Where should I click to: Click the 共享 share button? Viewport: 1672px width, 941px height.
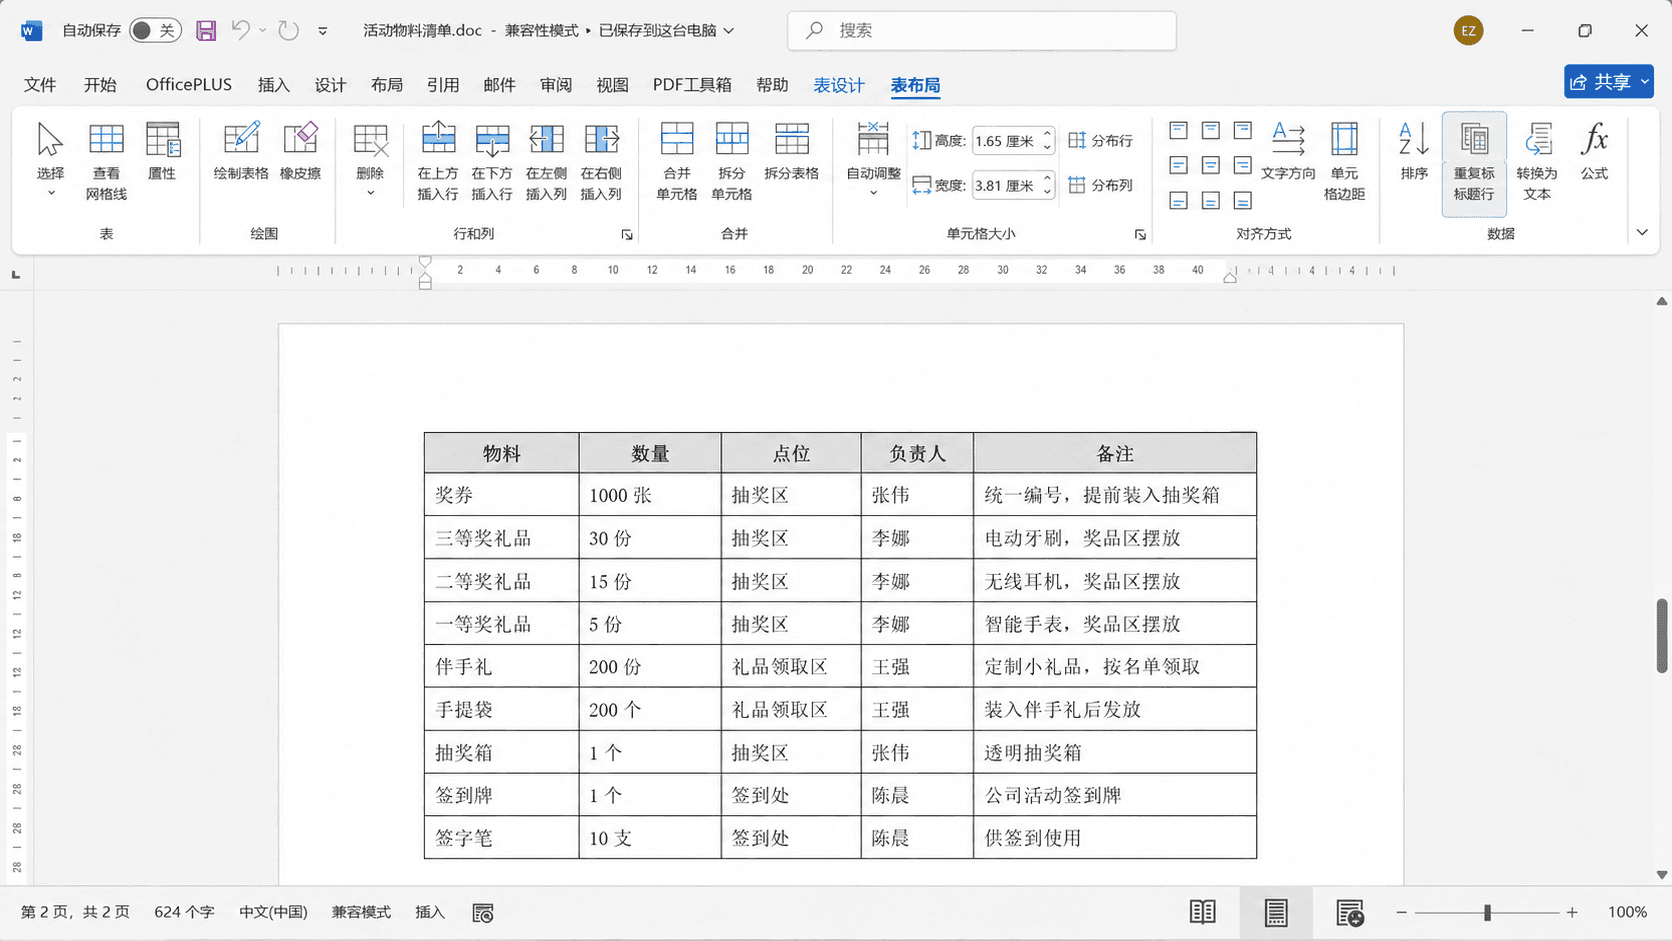pyautogui.click(x=1608, y=82)
